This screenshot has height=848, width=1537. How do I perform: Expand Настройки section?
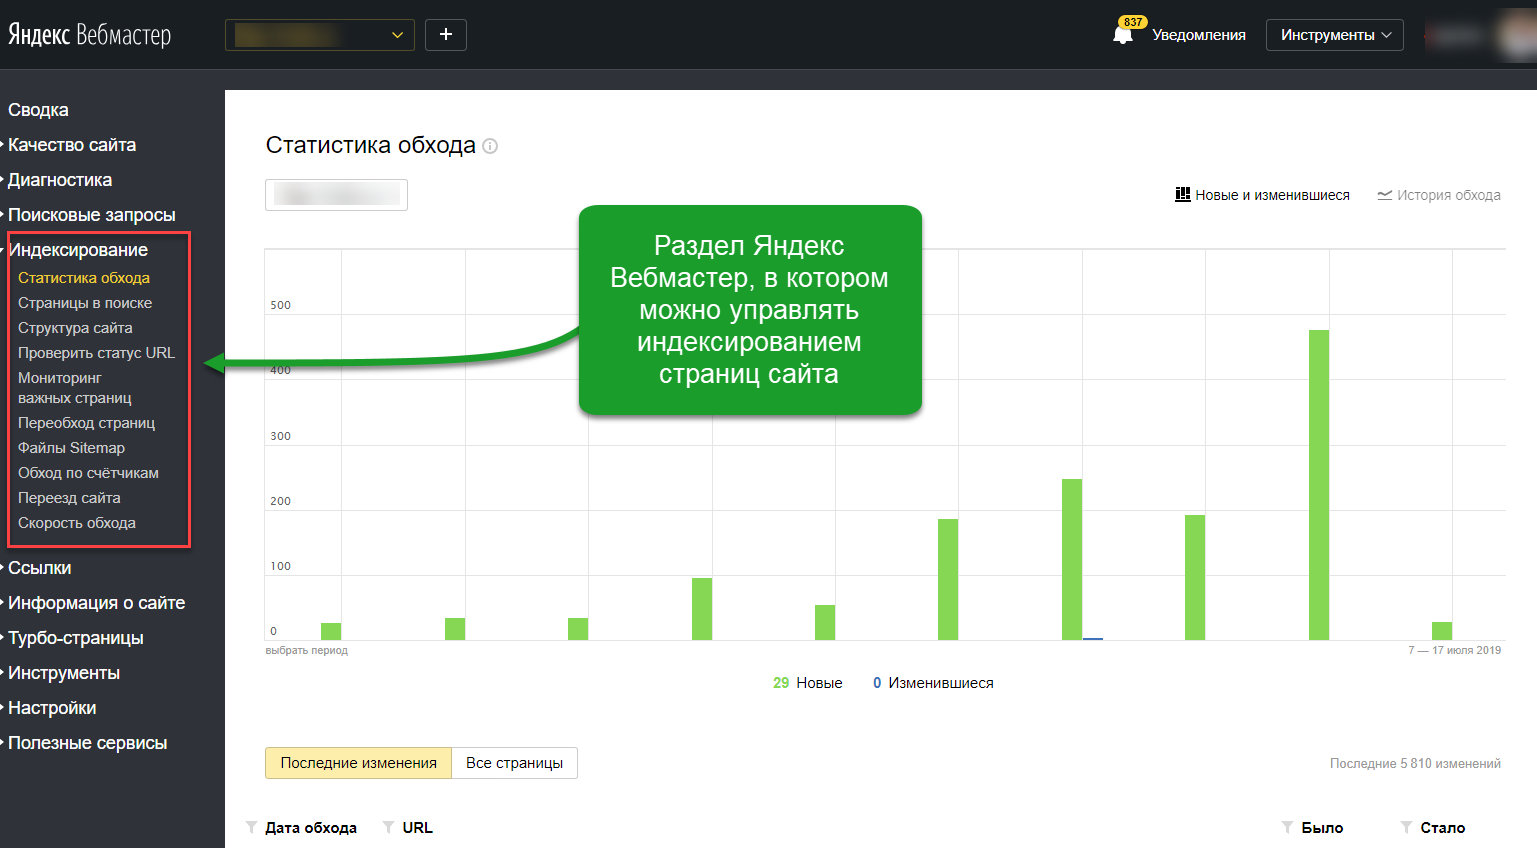tap(52, 708)
